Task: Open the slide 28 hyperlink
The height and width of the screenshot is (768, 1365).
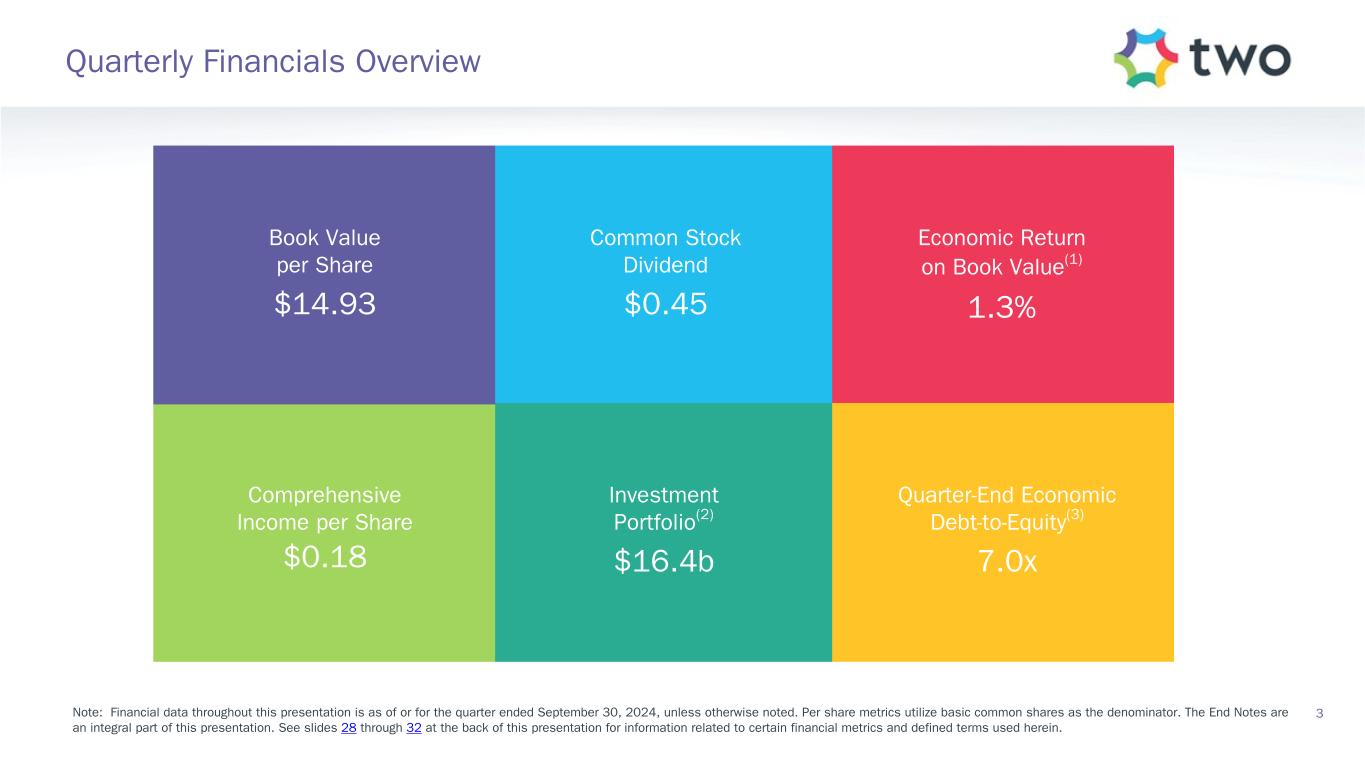Action: [349, 728]
